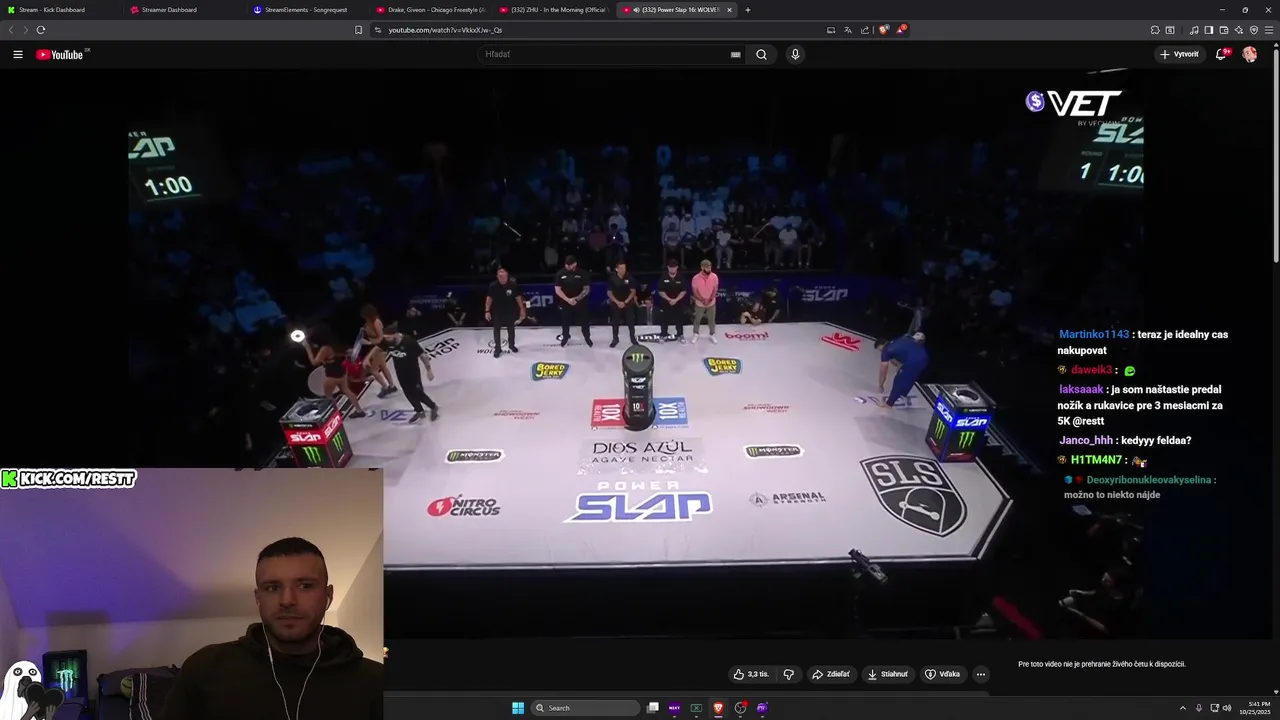The height and width of the screenshot is (720, 1280).
Task: Open Brave Wallet icon in toolbar
Action: pyautogui.click(x=1224, y=30)
